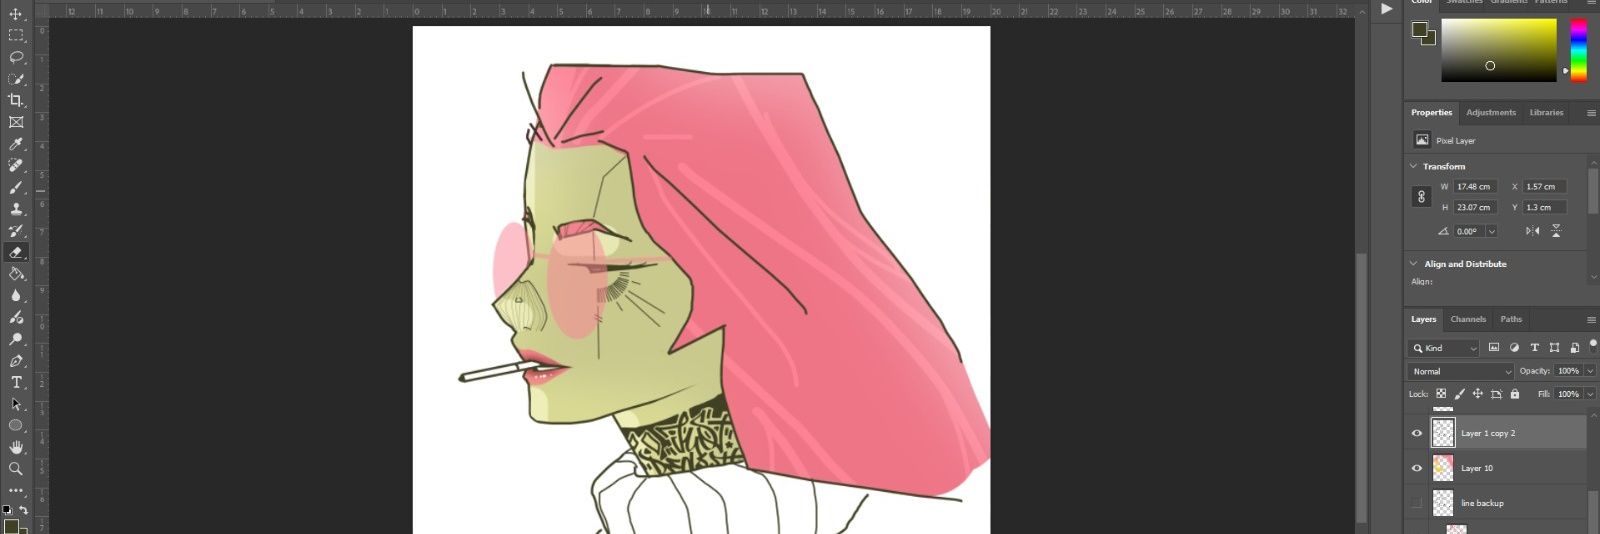
Task: Pick a color in the color field
Action: [x=1498, y=50]
